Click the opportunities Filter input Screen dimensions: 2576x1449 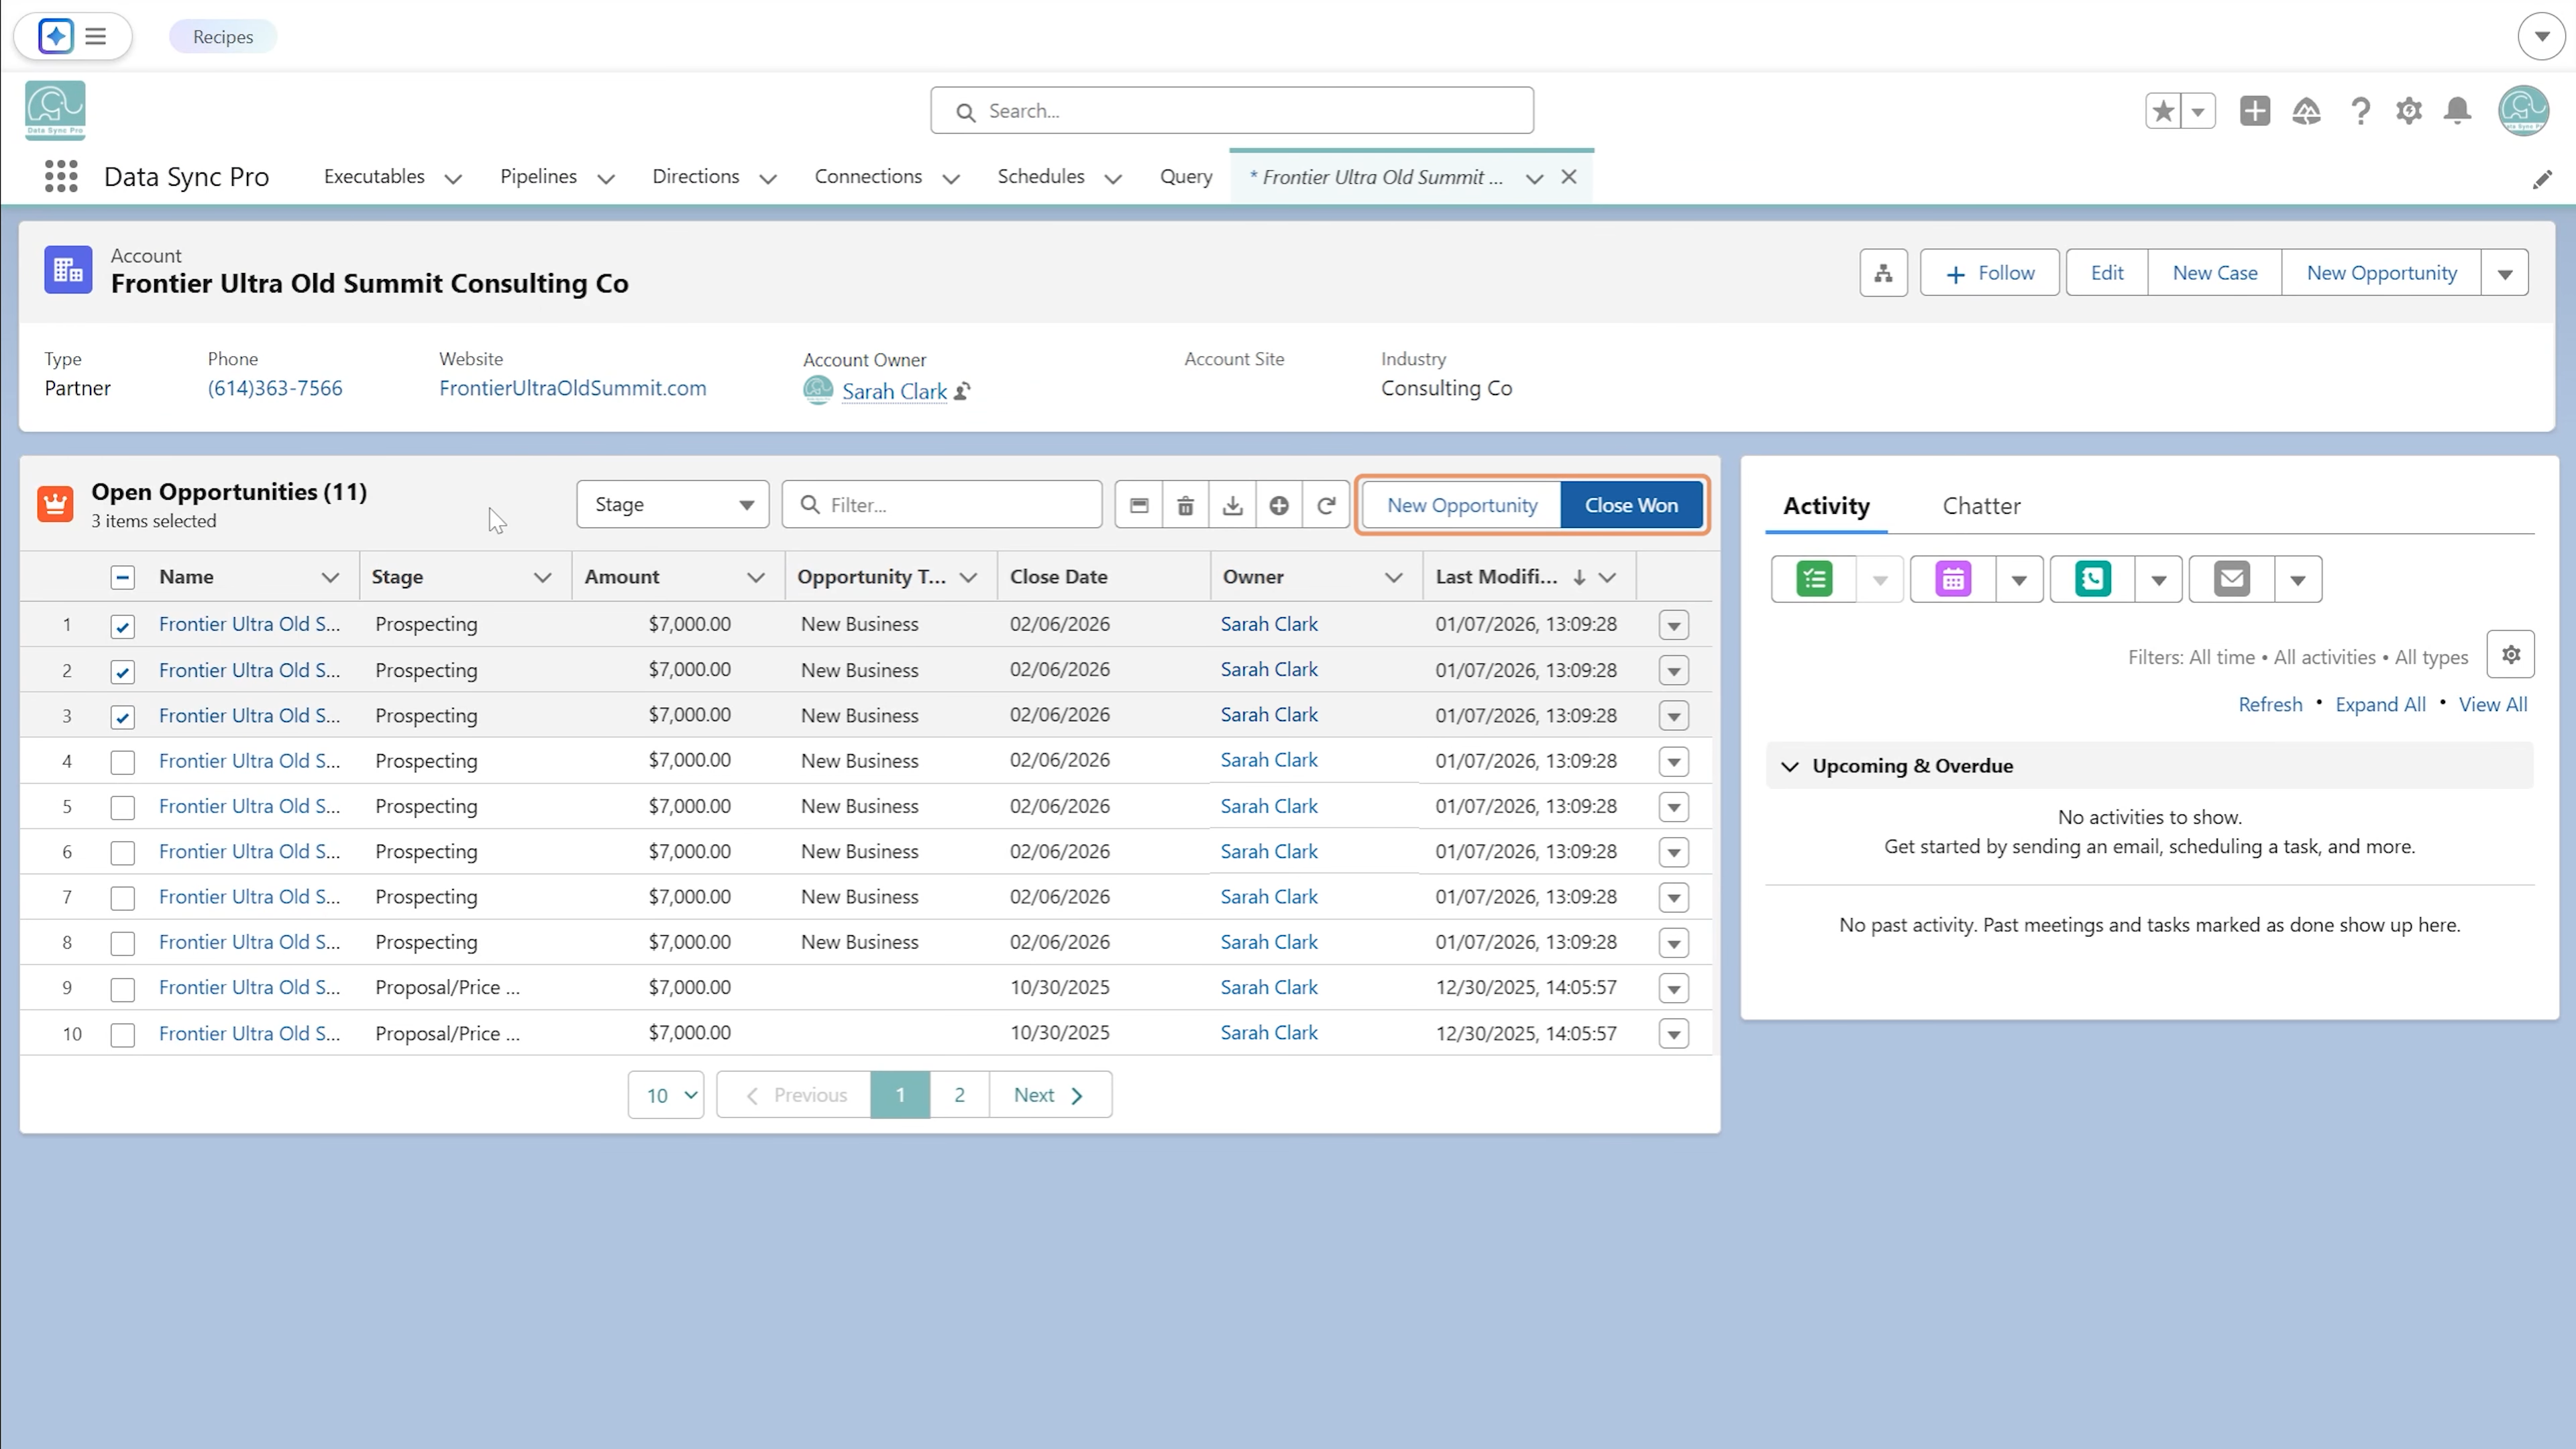tap(942, 505)
